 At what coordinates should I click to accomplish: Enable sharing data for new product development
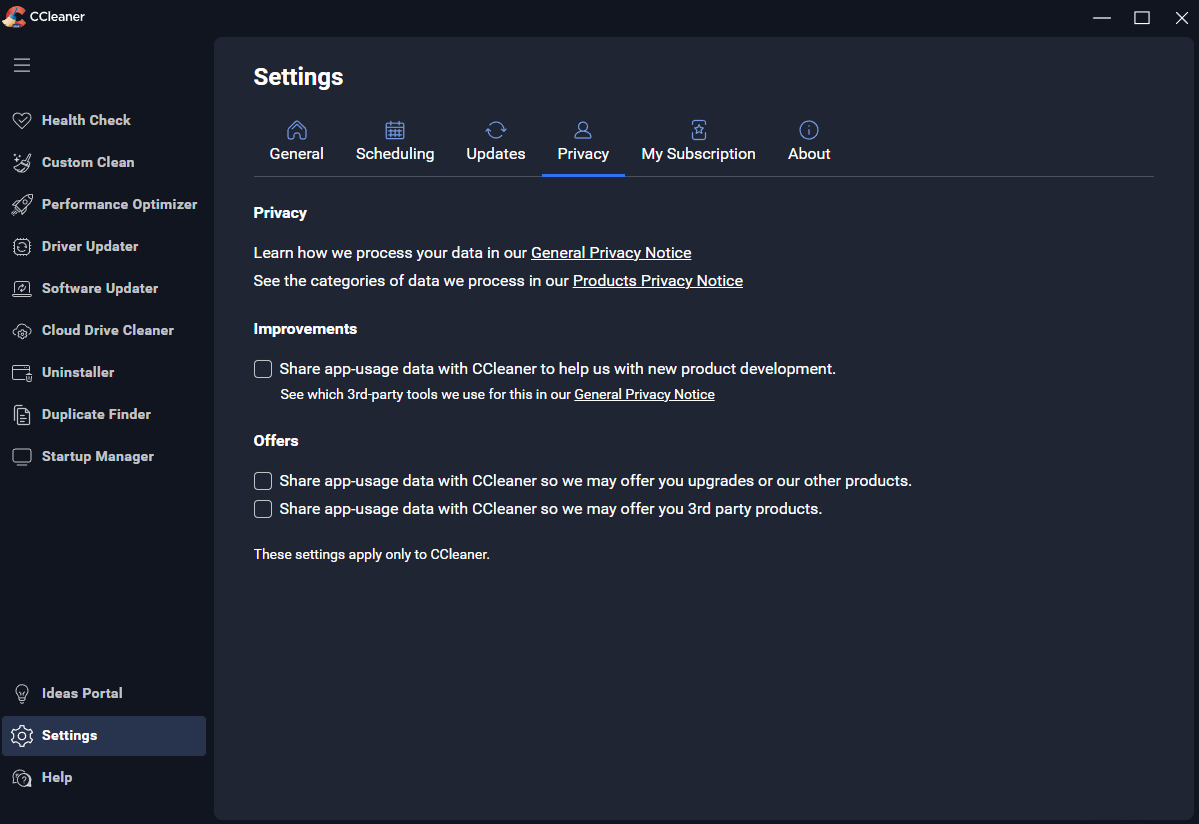point(263,369)
